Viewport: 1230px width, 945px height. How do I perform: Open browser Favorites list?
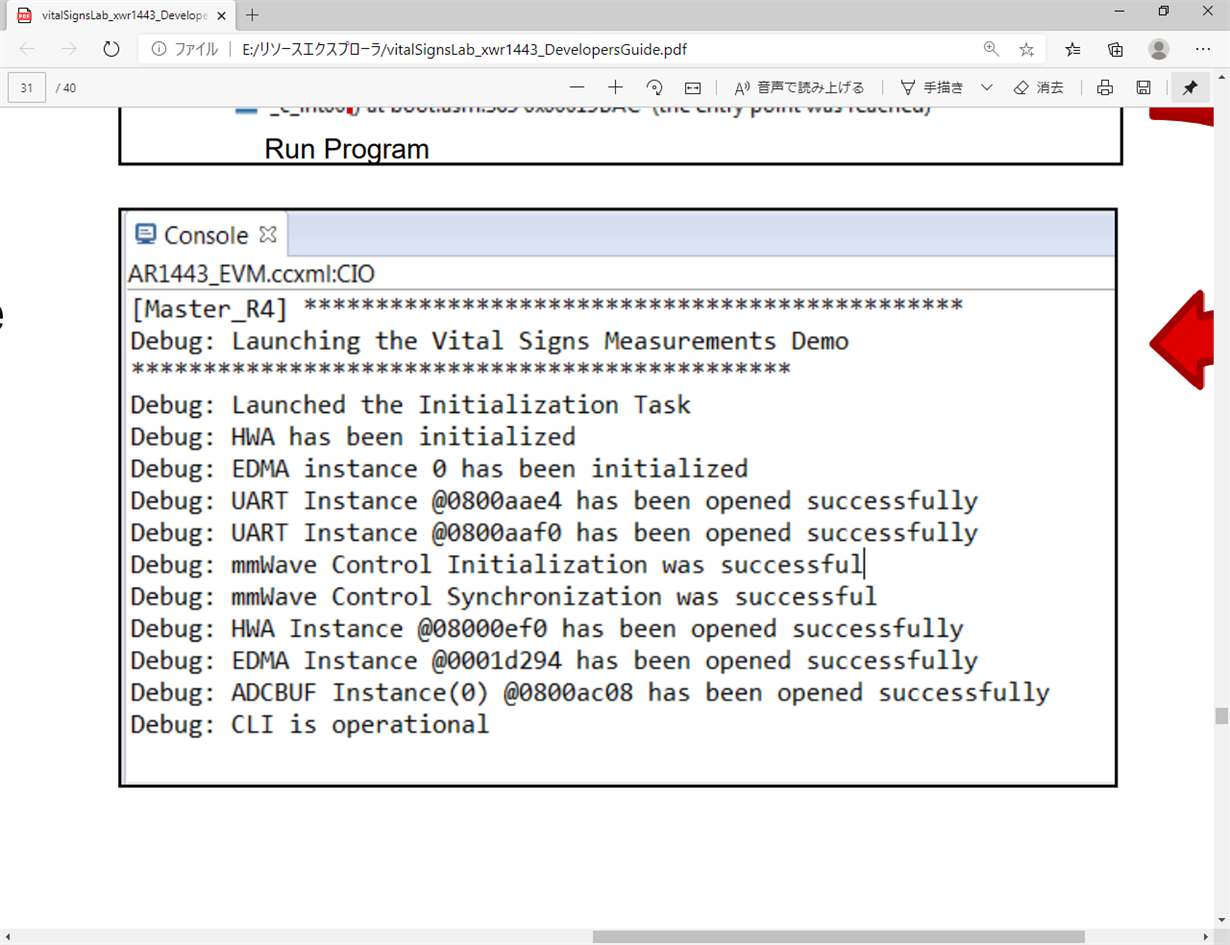click(1071, 48)
